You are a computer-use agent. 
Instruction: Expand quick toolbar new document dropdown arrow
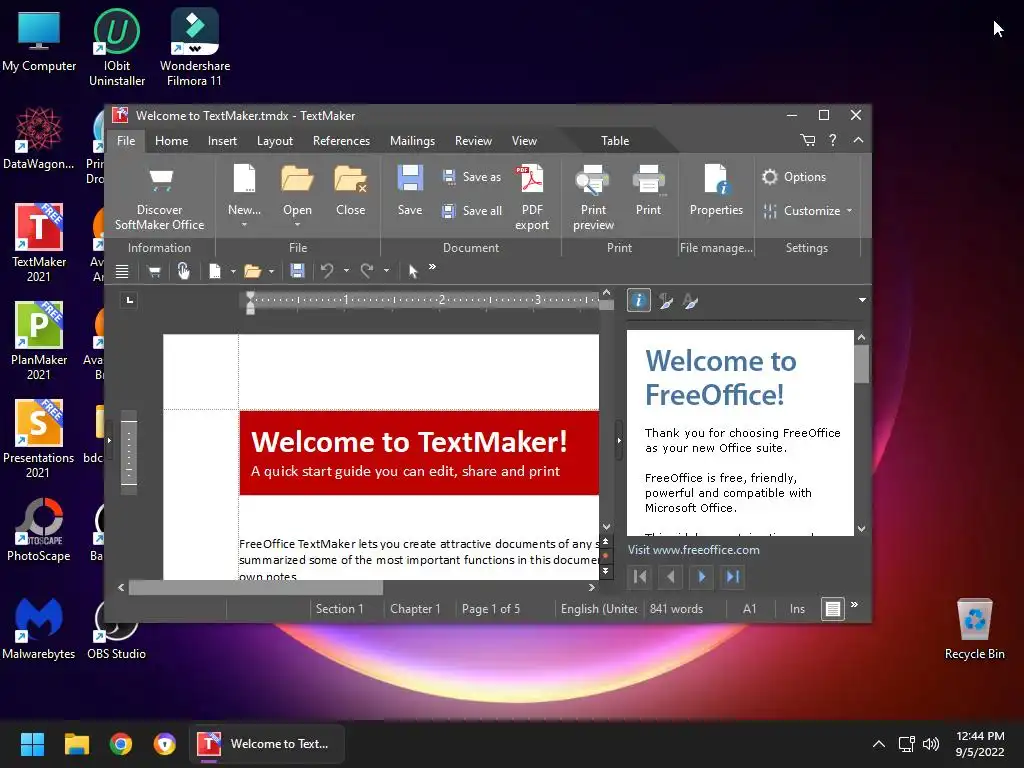point(233,271)
